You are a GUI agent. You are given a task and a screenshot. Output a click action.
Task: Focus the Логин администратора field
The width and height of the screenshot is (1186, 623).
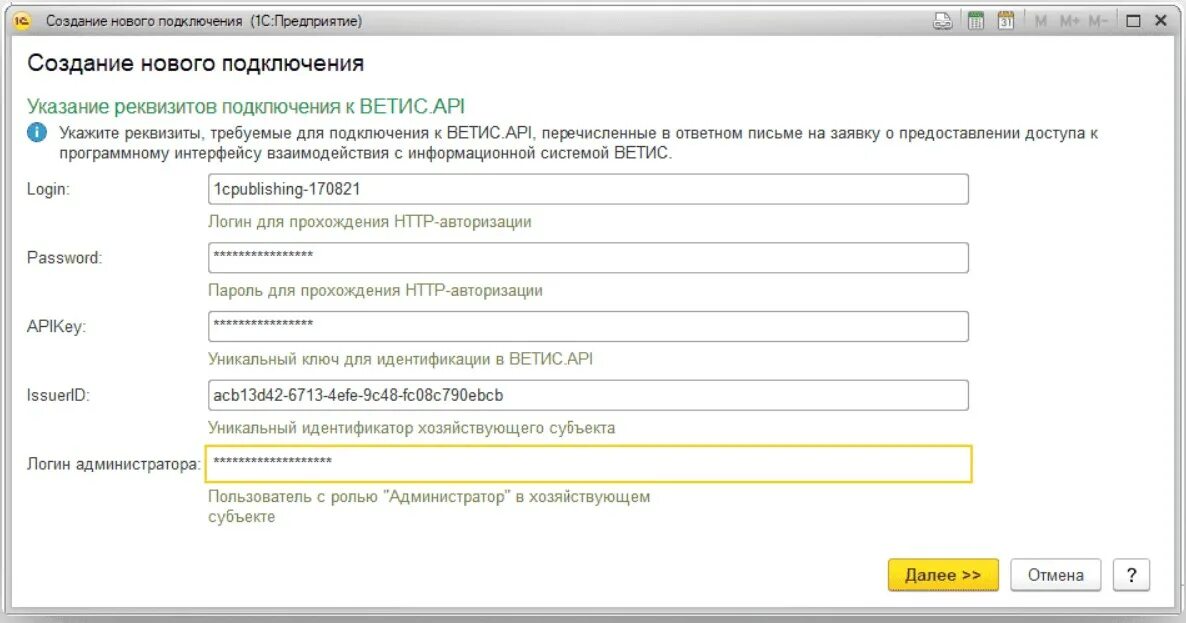coord(588,463)
